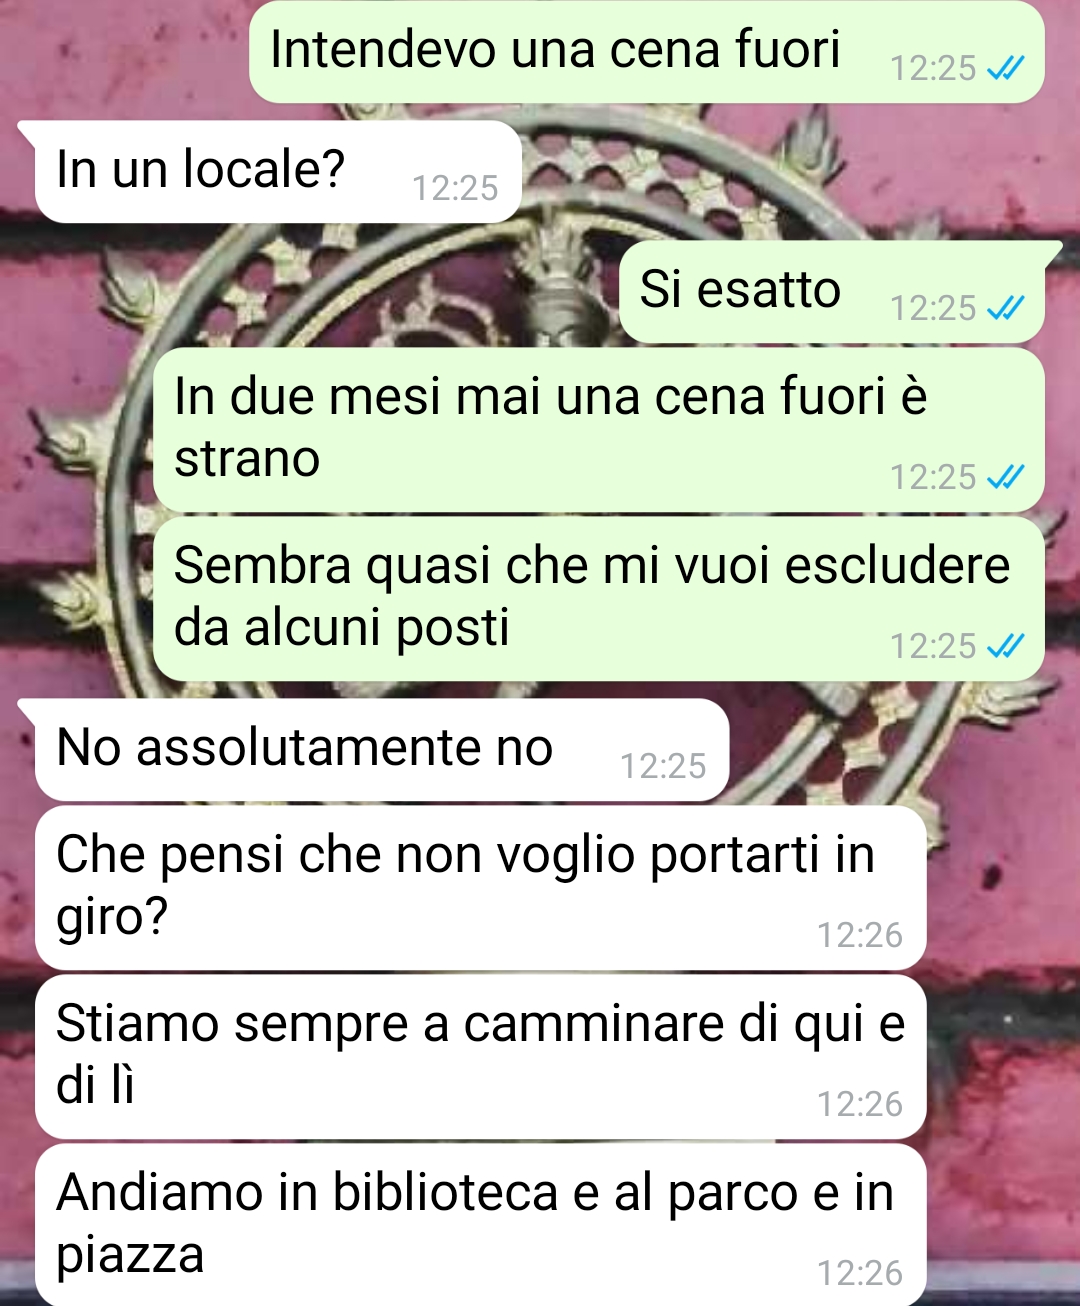1080x1306 pixels.
Task: Tap the 'Sembra quasi che mi vuoi escludere' bubble
Action: pos(598,598)
